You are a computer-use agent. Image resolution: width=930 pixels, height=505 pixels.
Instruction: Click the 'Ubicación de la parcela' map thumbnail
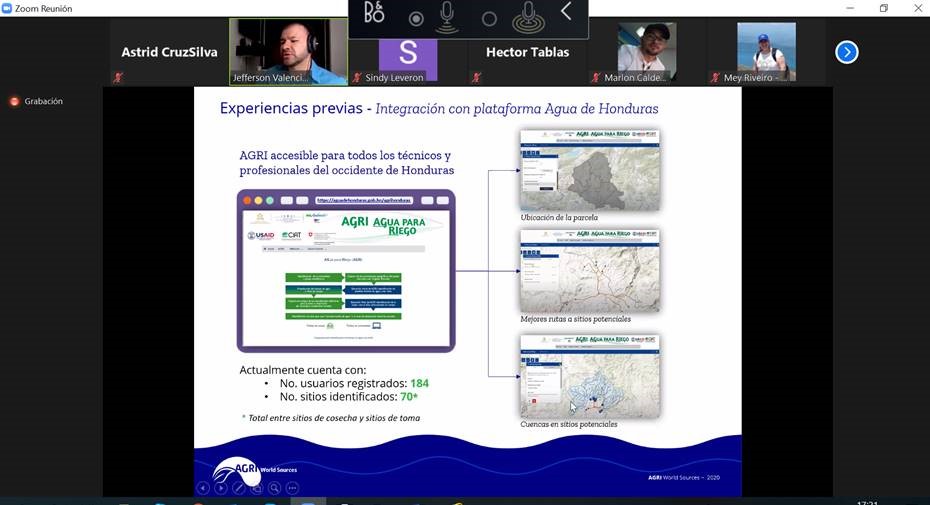pos(590,170)
